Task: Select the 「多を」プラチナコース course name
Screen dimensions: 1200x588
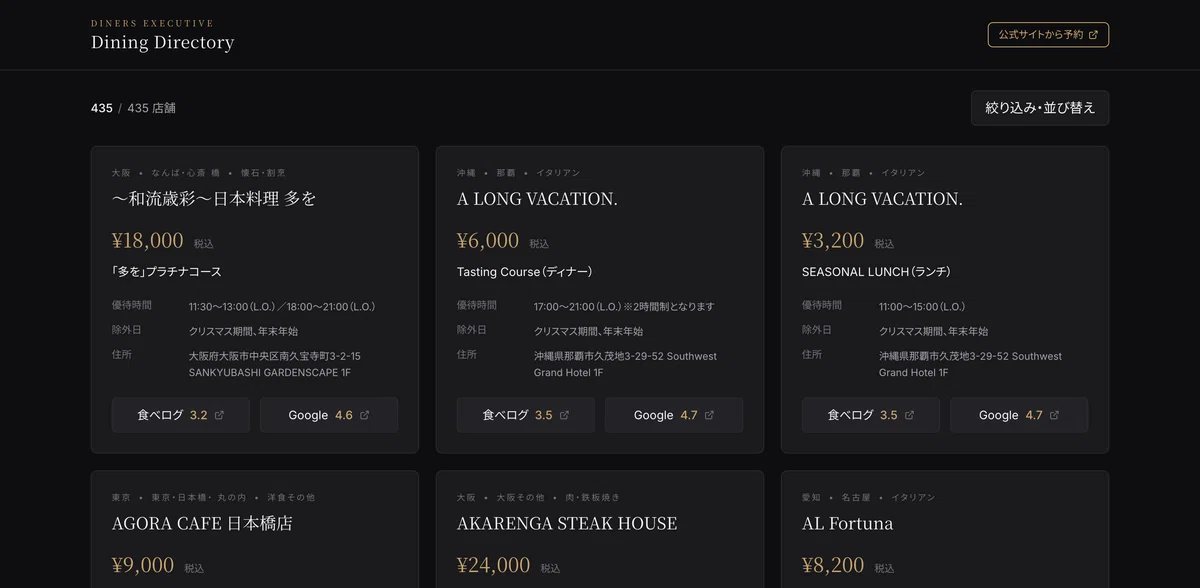Action: click(167, 272)
